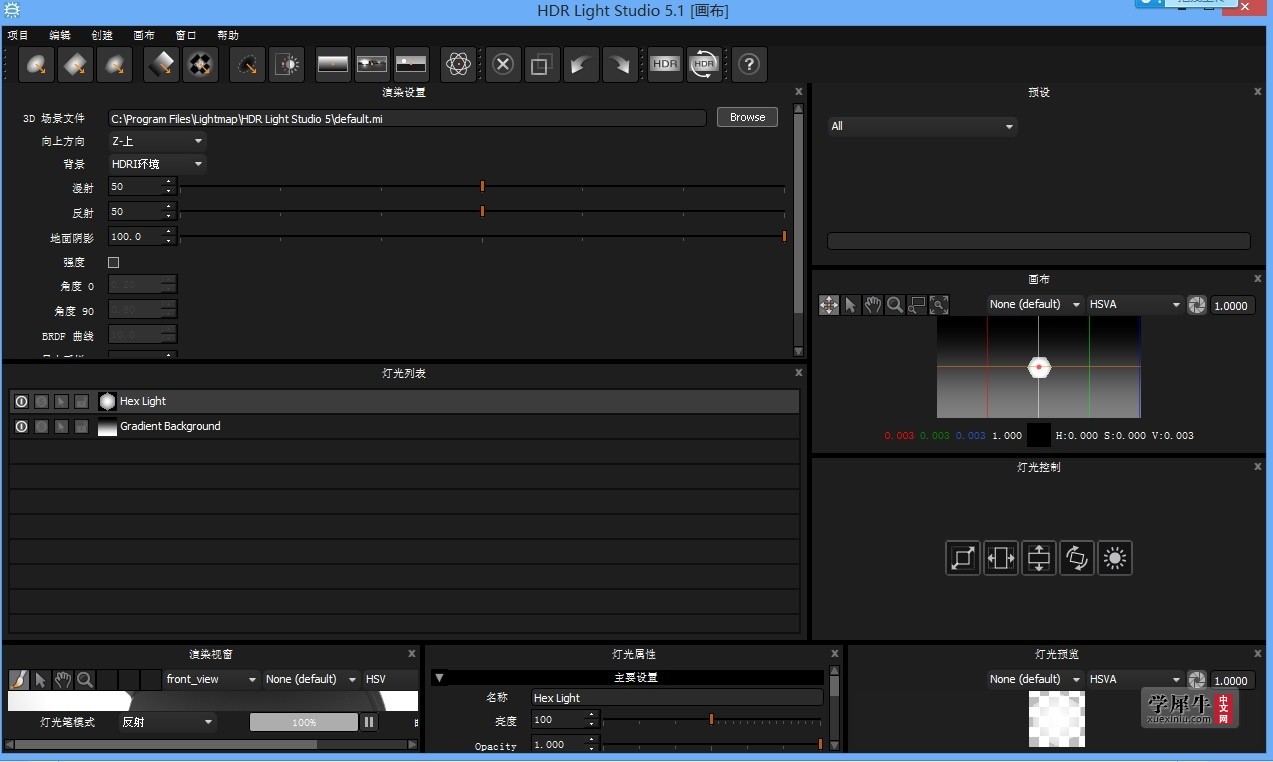1273x762 pixels.
Task: Click the dark round light with arrow icon
Action: (247, 64)
